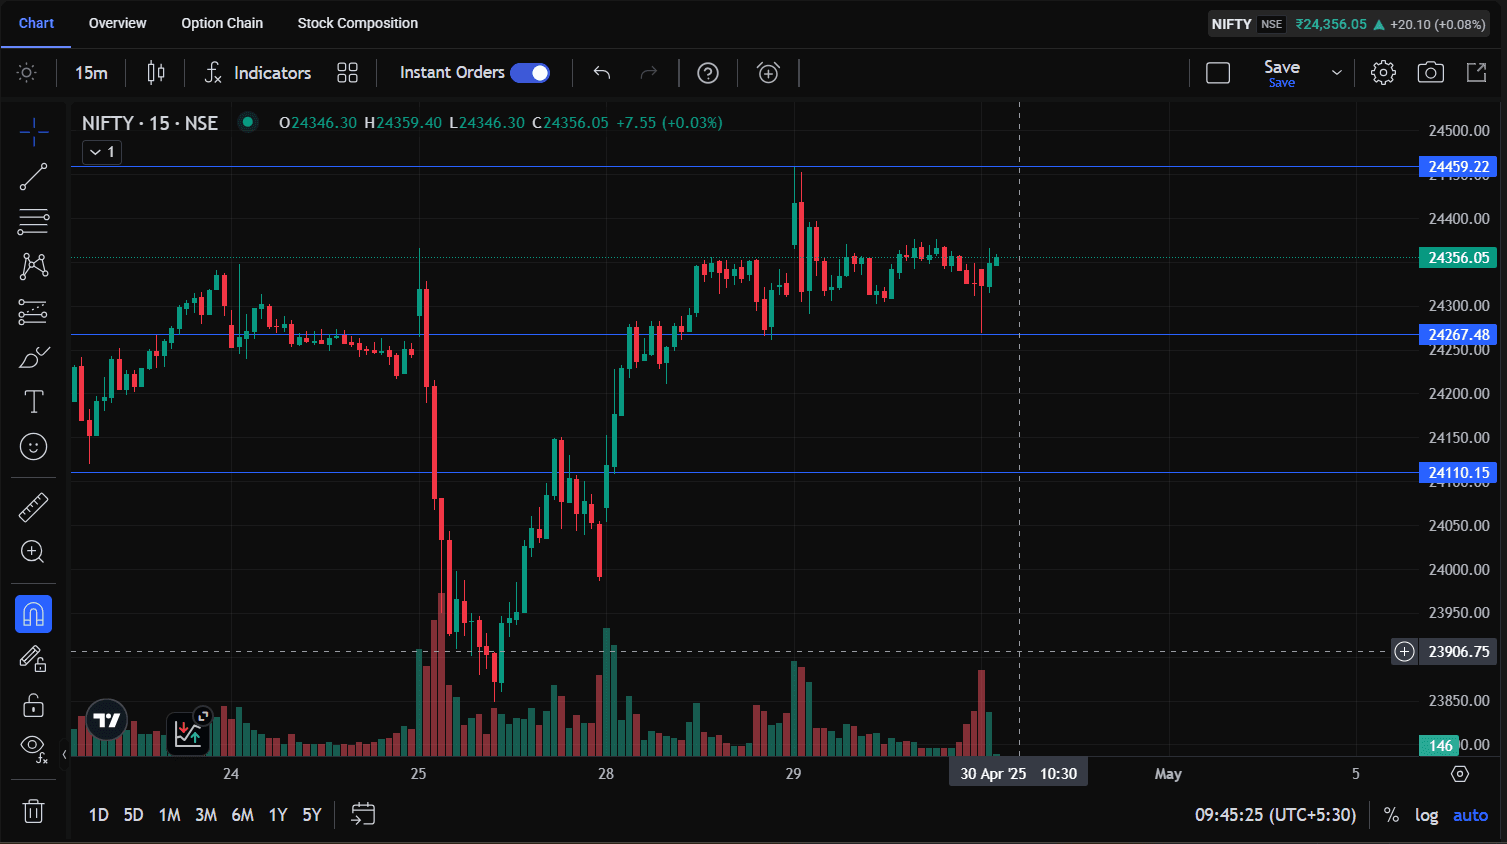Click the zoom in tool

coord(33,552)
